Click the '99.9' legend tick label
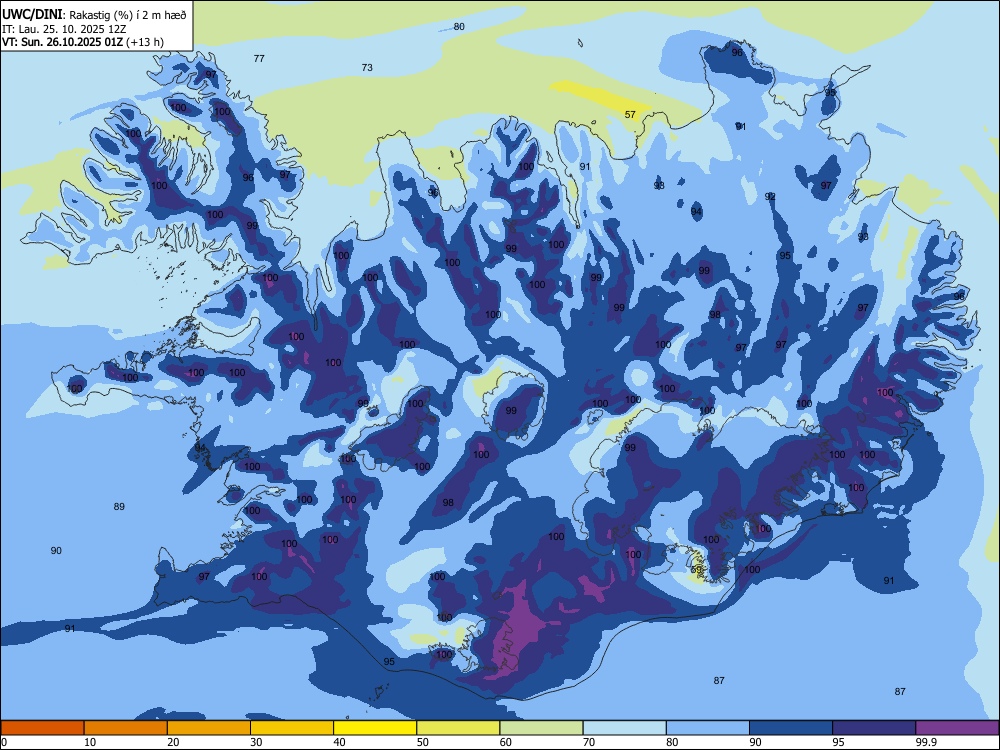The height and width of the screenshot is (750, 1000). 925,742
